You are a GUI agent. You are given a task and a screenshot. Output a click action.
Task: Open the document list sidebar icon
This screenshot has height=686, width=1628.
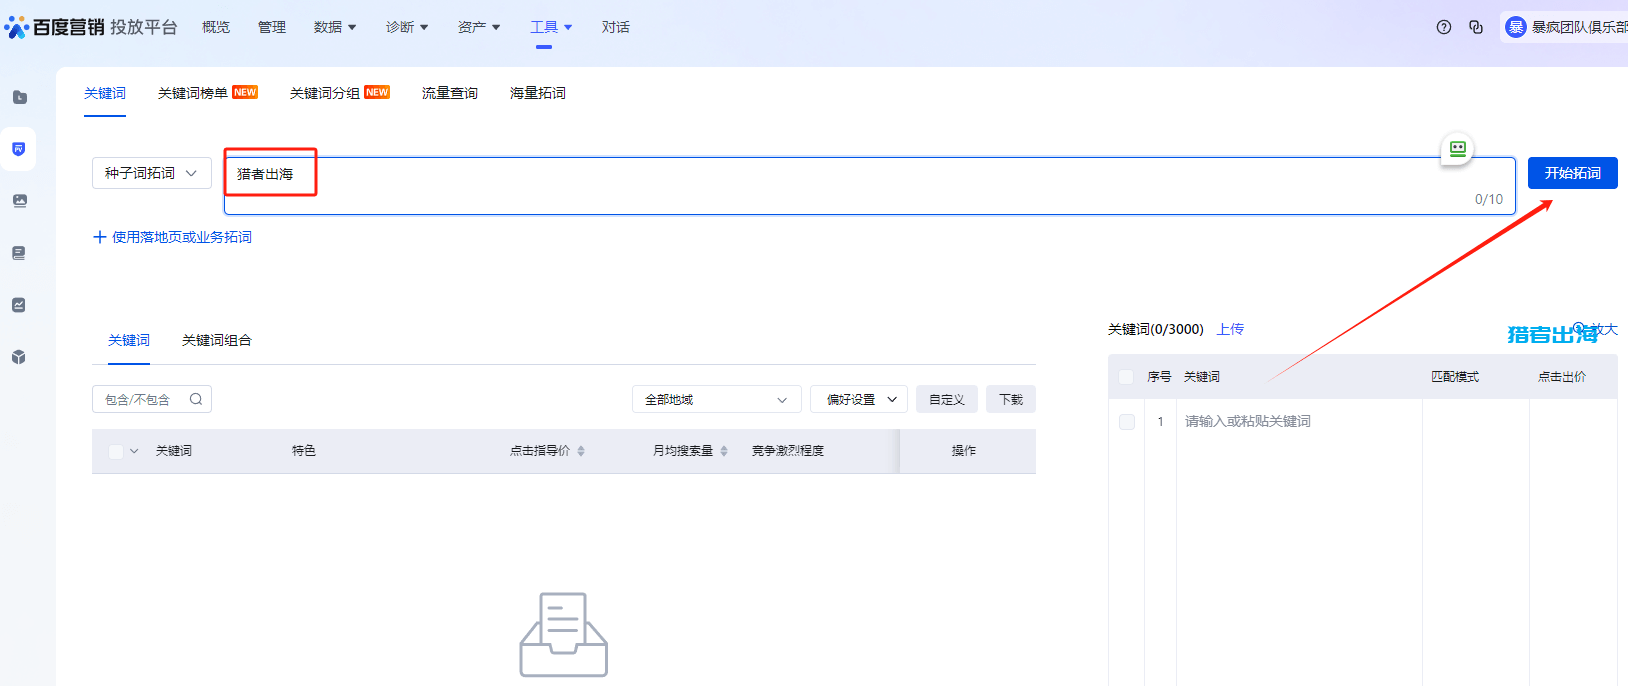(x=19, y=253)
